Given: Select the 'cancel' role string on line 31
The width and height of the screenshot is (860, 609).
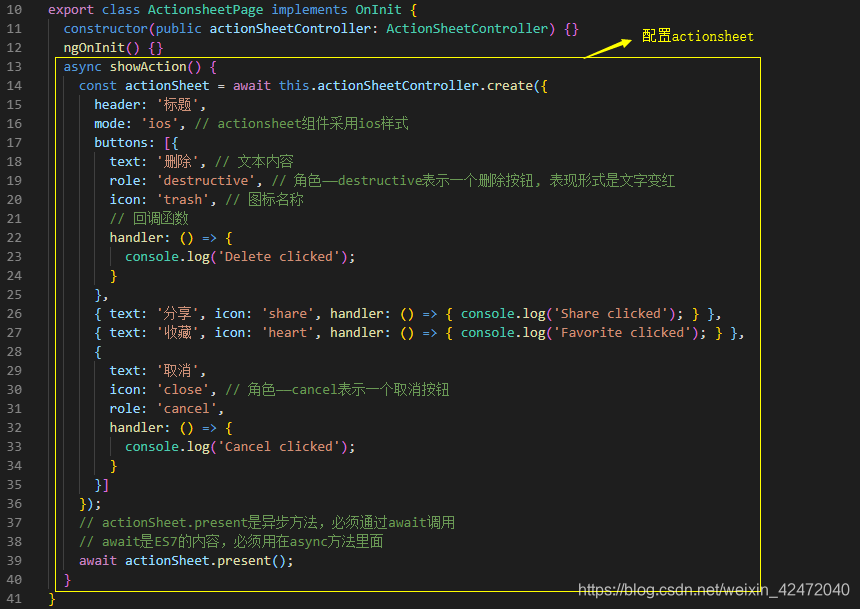Looking at the screenshot, I should tap(187, 408).
